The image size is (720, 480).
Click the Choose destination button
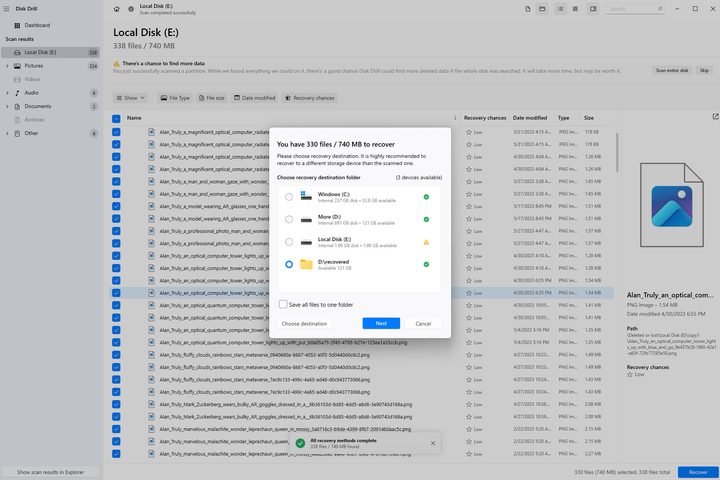pos(304,323)
